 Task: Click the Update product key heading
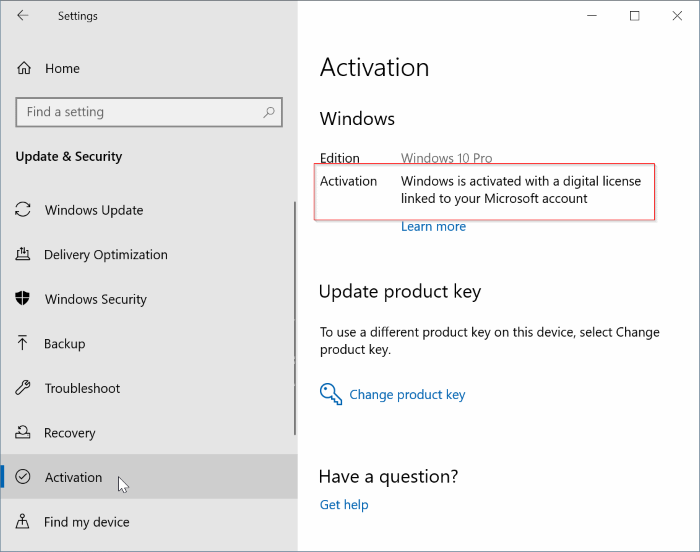[400, 292]
